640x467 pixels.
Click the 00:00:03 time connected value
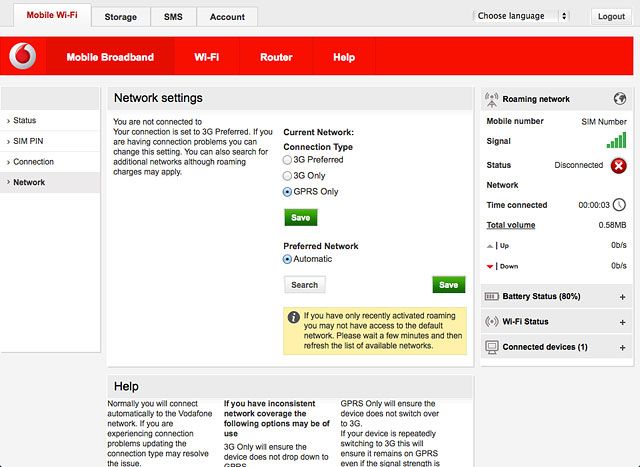pyautogui.click(x=594, y=205)
